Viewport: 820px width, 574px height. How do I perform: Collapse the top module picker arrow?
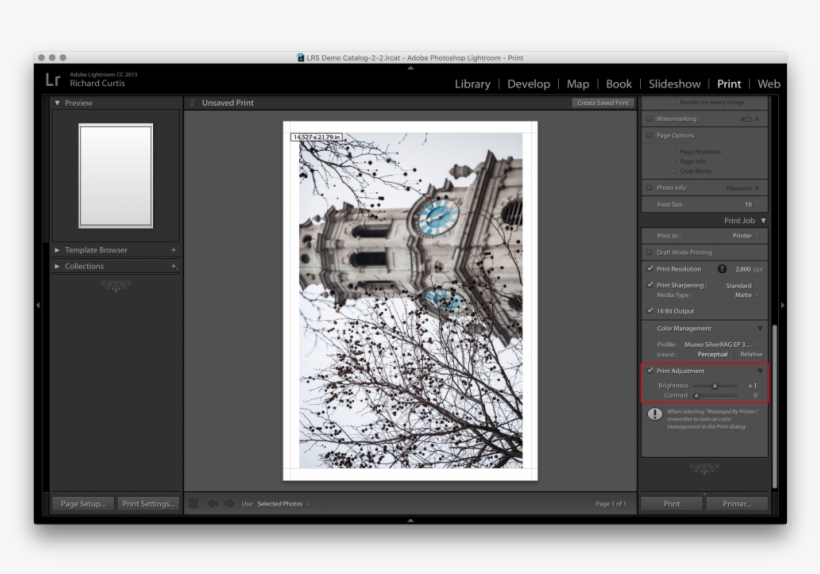pos(411,68)
